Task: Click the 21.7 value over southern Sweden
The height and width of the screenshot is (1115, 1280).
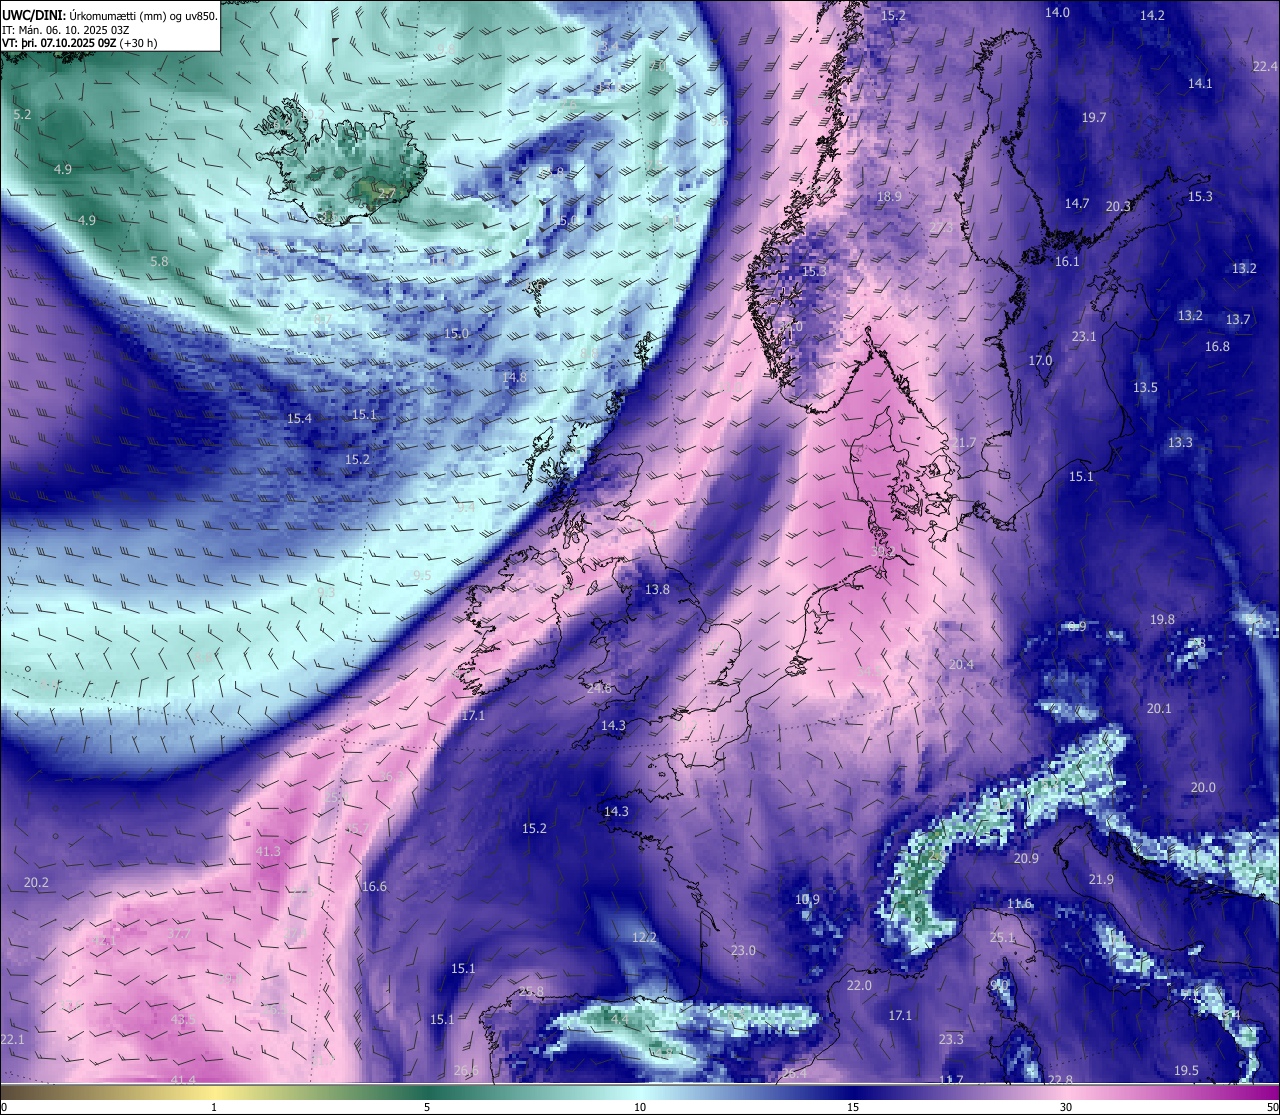Action: [964, 442]
